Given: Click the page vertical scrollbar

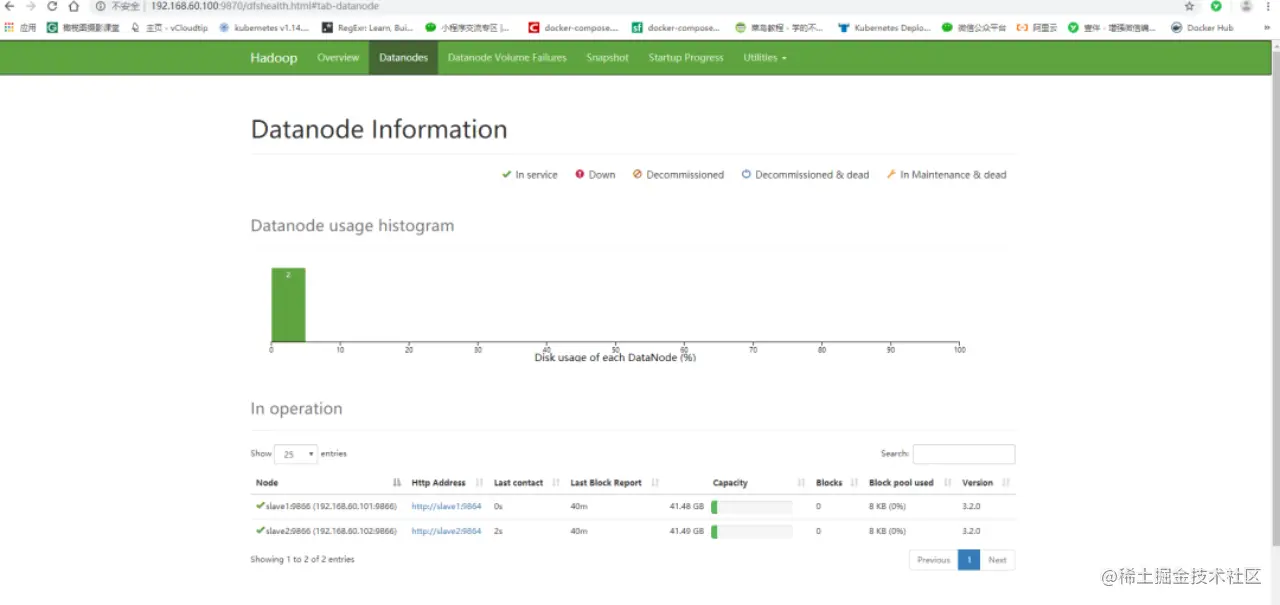Looking at the screenshot, I should (x=1275, y=300).
